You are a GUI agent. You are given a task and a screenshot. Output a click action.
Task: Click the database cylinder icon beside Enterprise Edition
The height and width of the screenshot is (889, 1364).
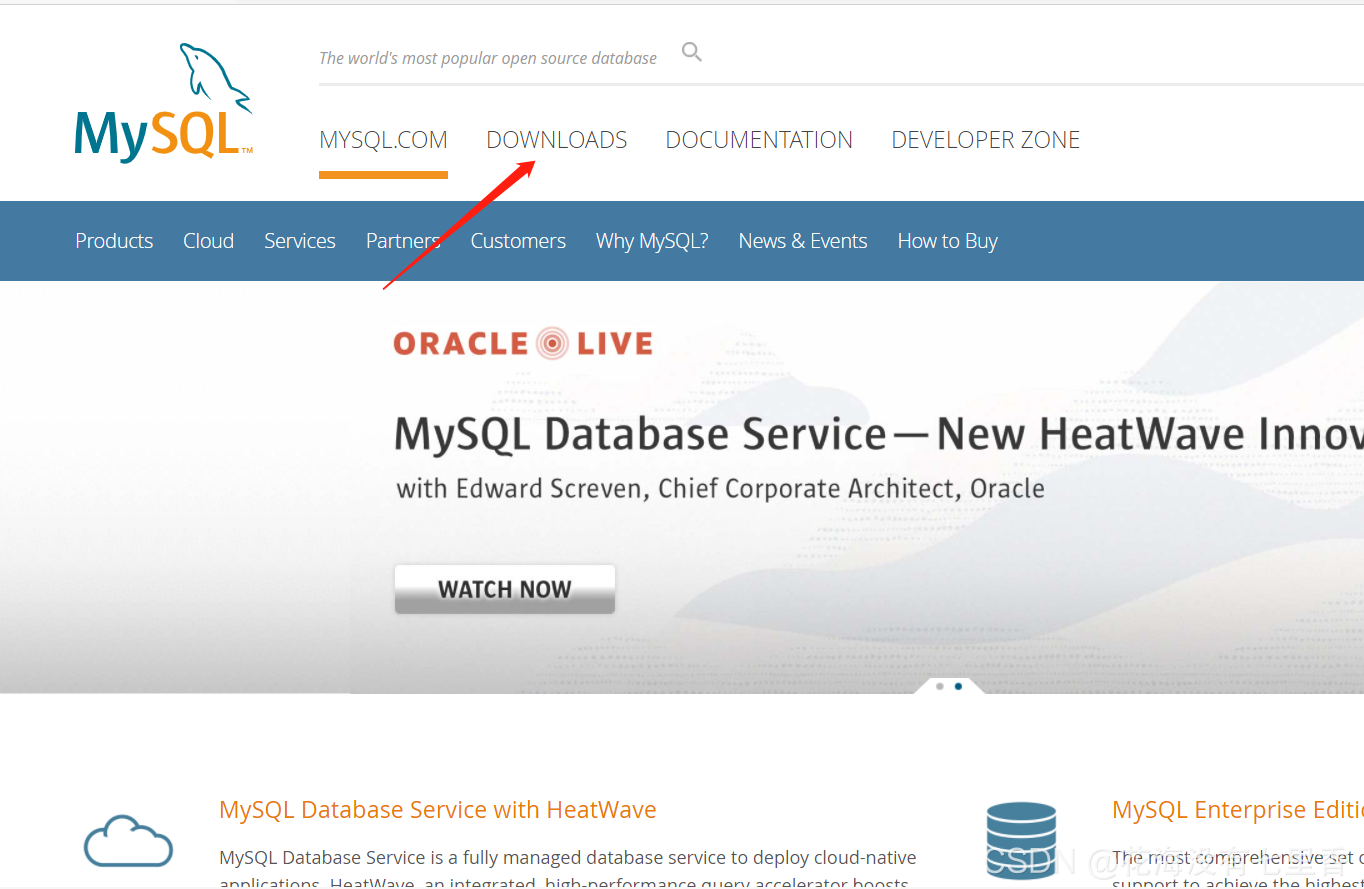click(1021, 840)
